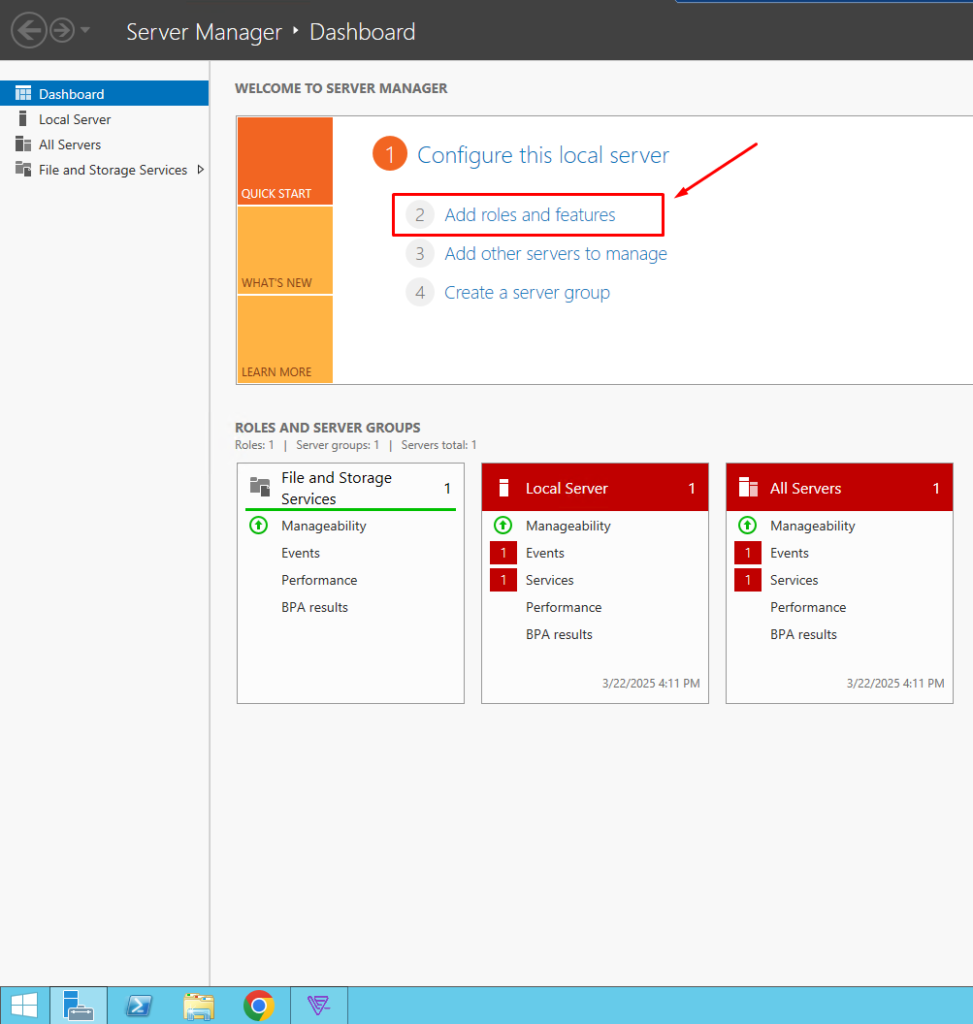The height and width of the screenshot is (1024, 973).
Task: Launch PowerShell from the taskbar
Action: (x=138, y=1005)
